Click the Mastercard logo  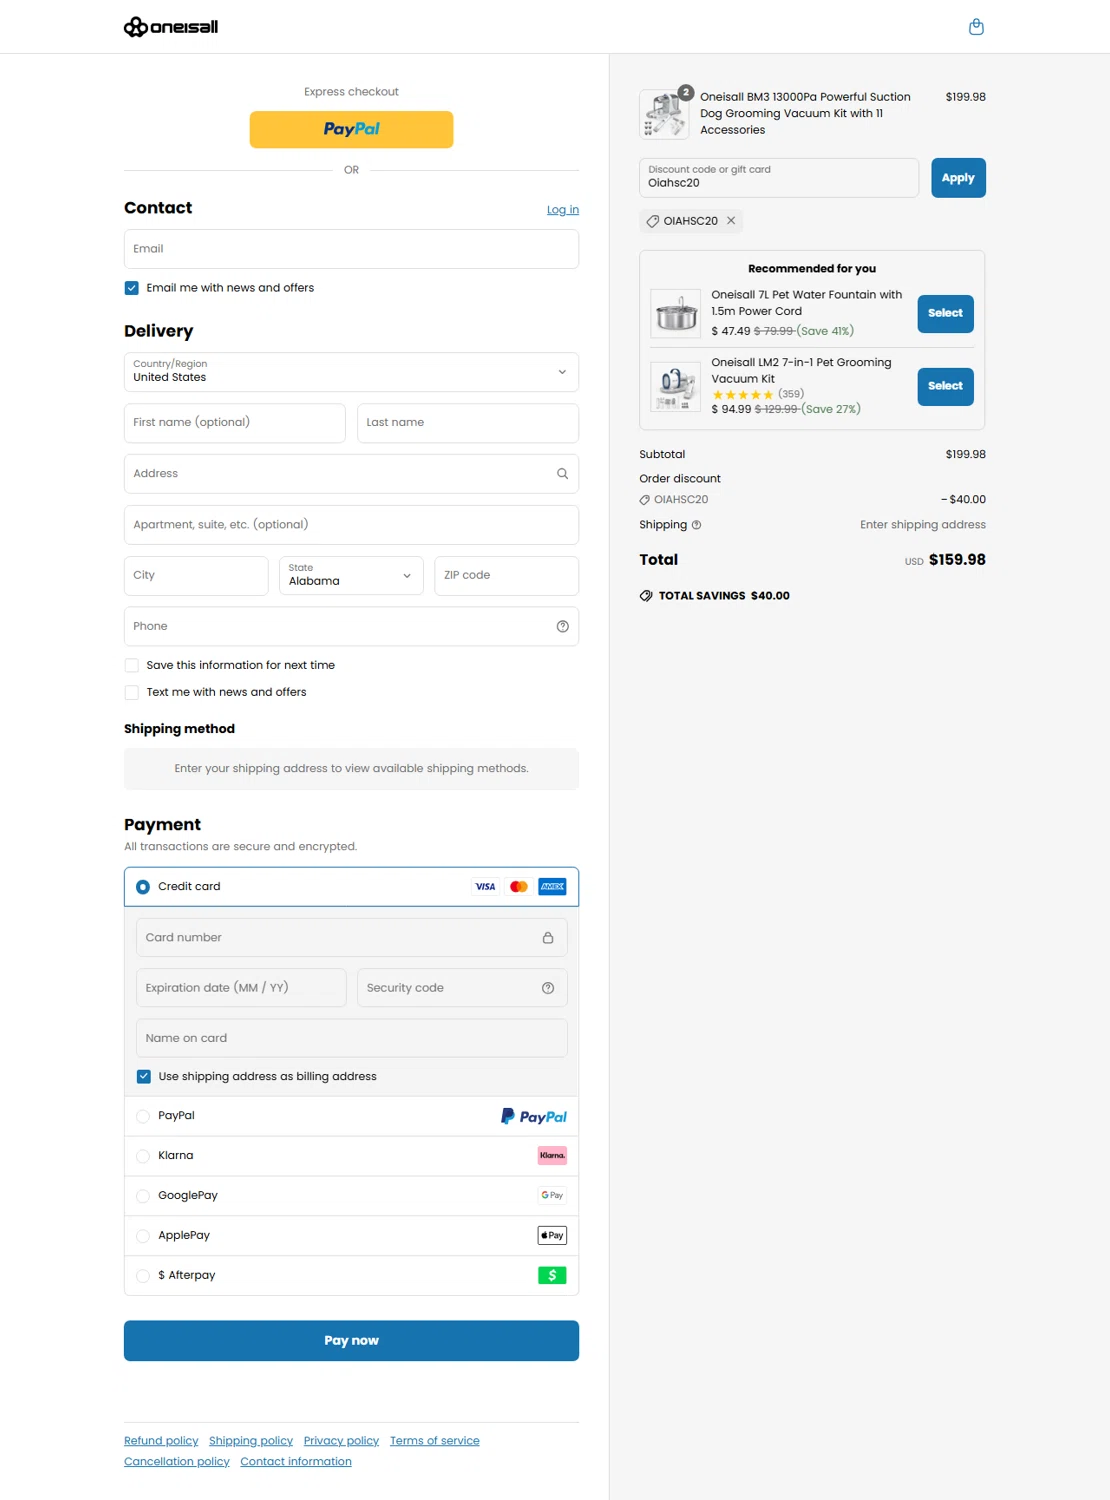tap(518, 887)
